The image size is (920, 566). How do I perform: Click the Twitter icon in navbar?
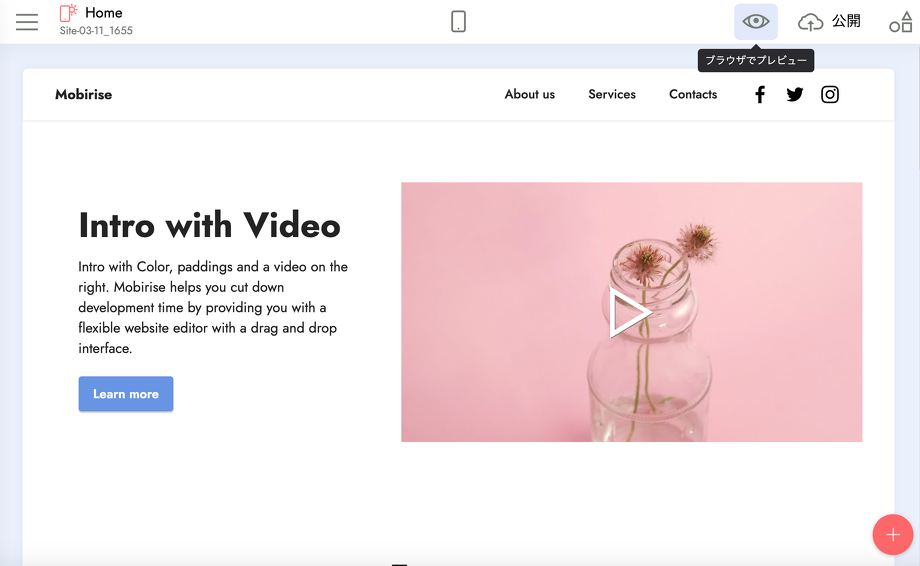[795, 95]
